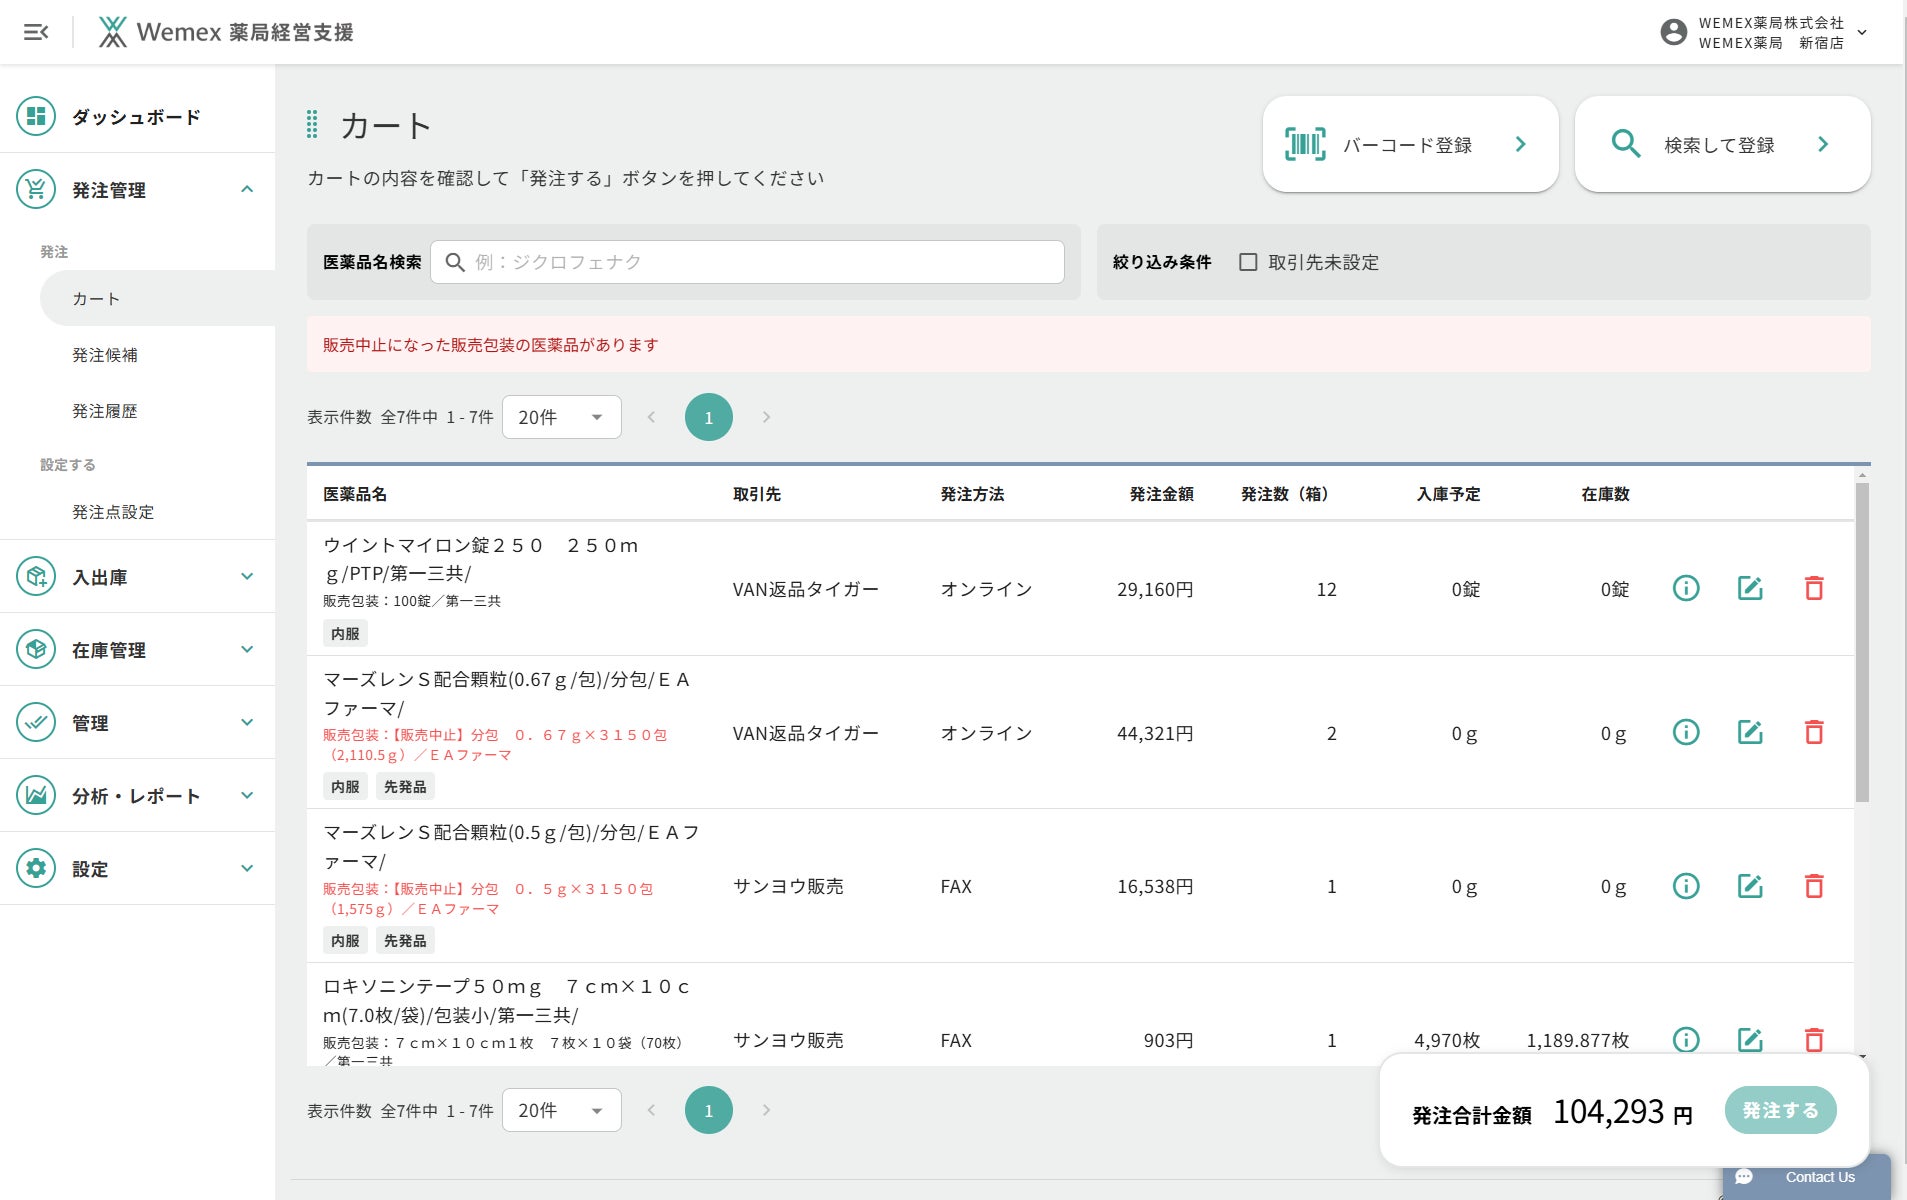Click the 入出庫 box icon
This screenshot has height=1200, width=1907.
36,576
